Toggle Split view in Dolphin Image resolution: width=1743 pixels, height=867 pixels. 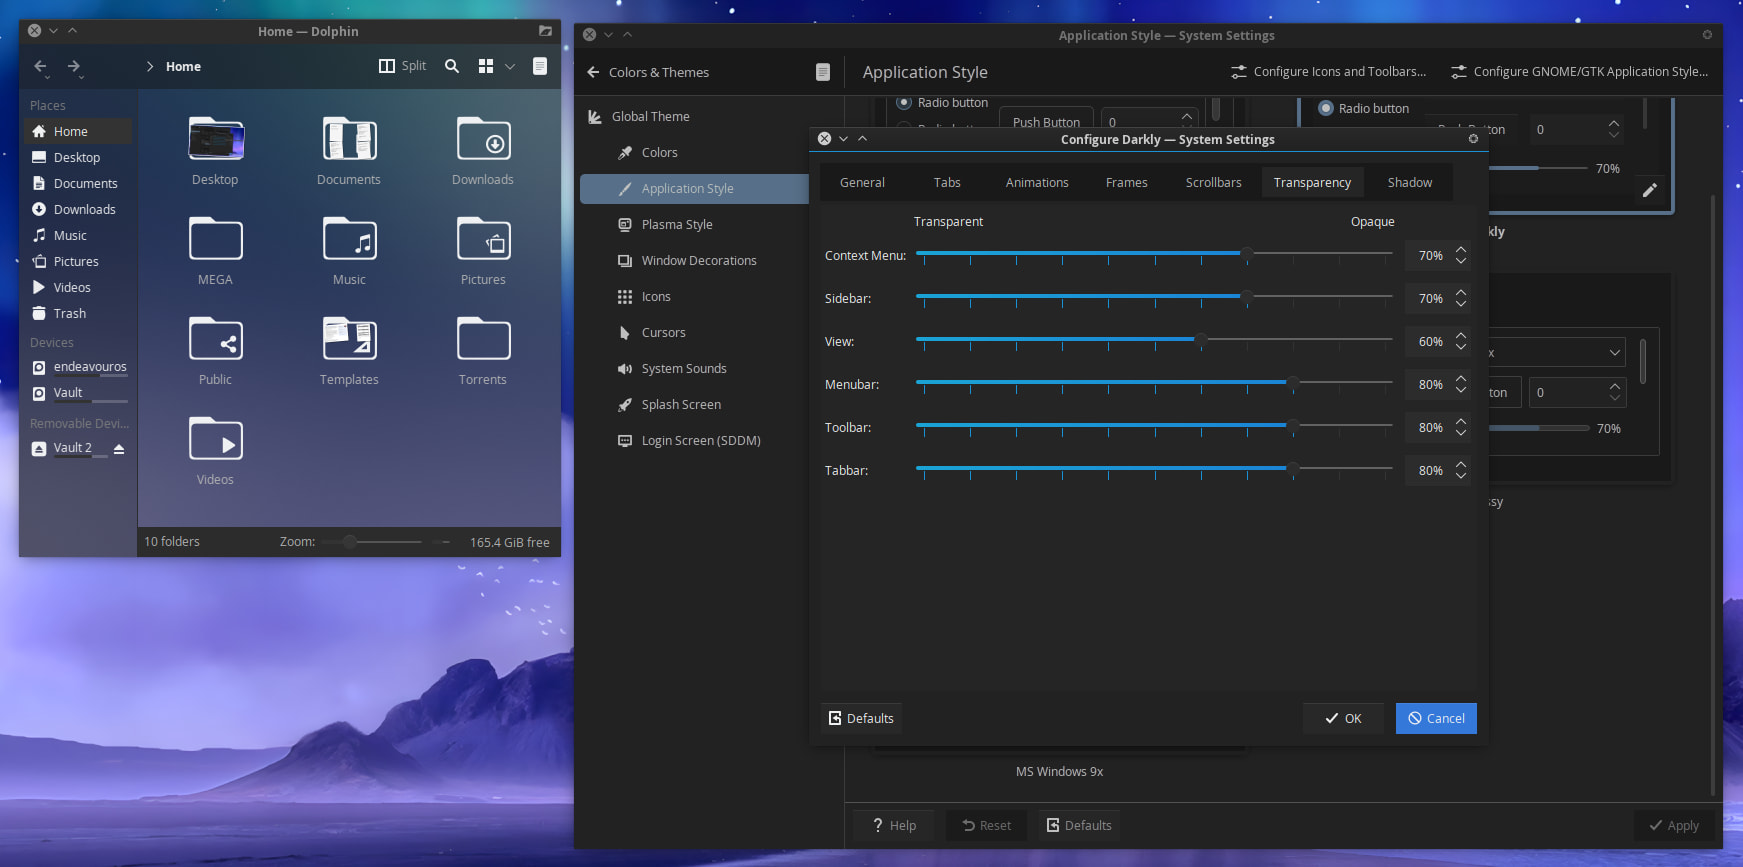pos(402,66)
